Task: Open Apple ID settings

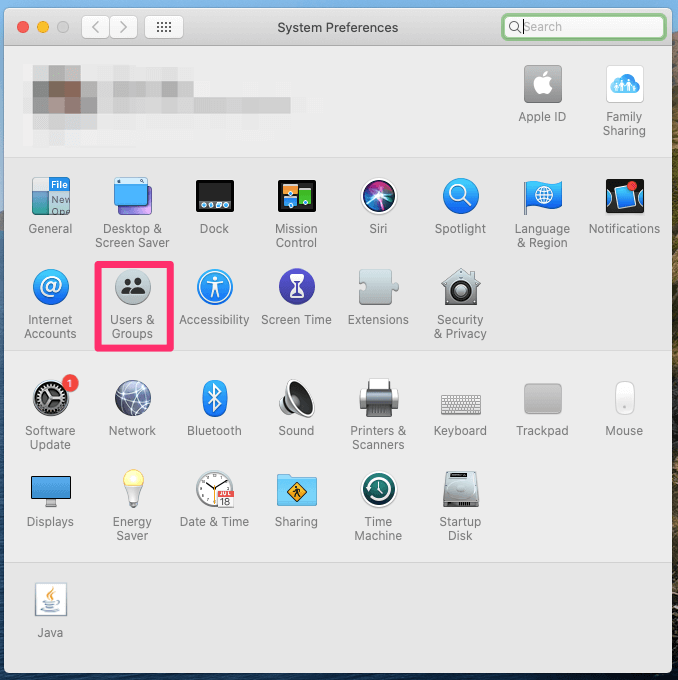Action: tap(543, 84)
